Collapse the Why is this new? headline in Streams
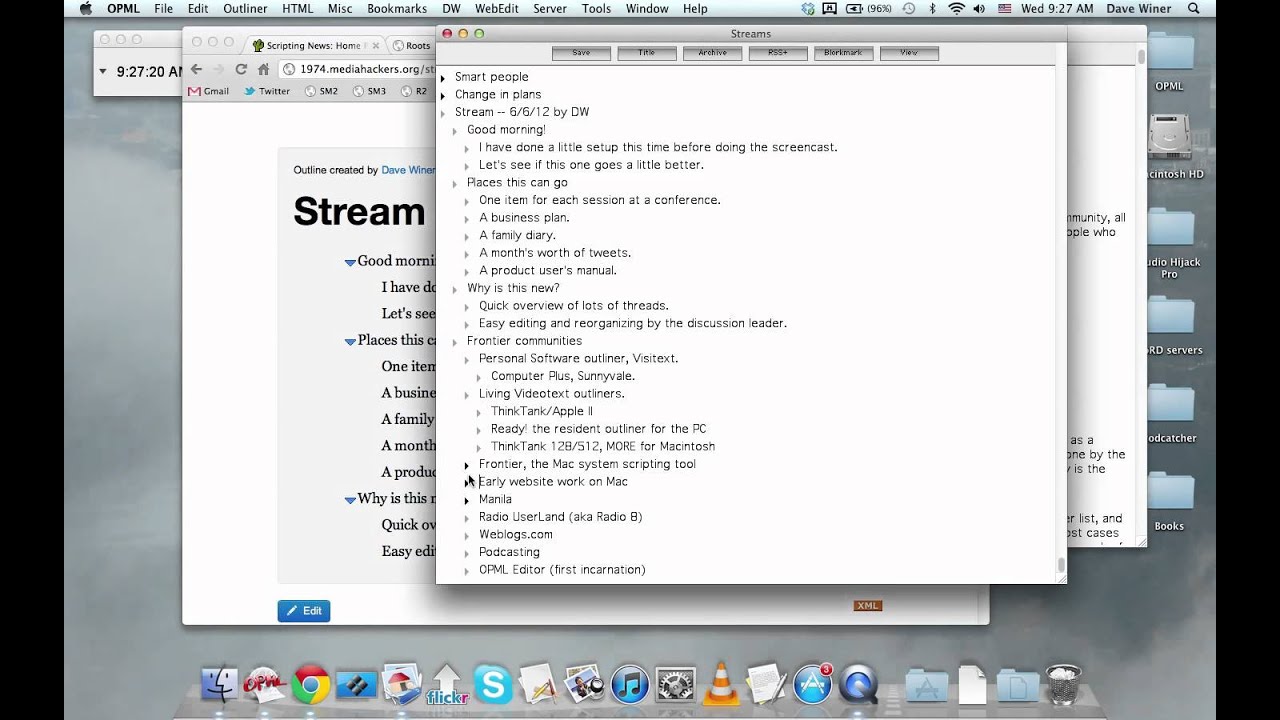The width and height of the screenshot is (1280, 720). (455, 289)
